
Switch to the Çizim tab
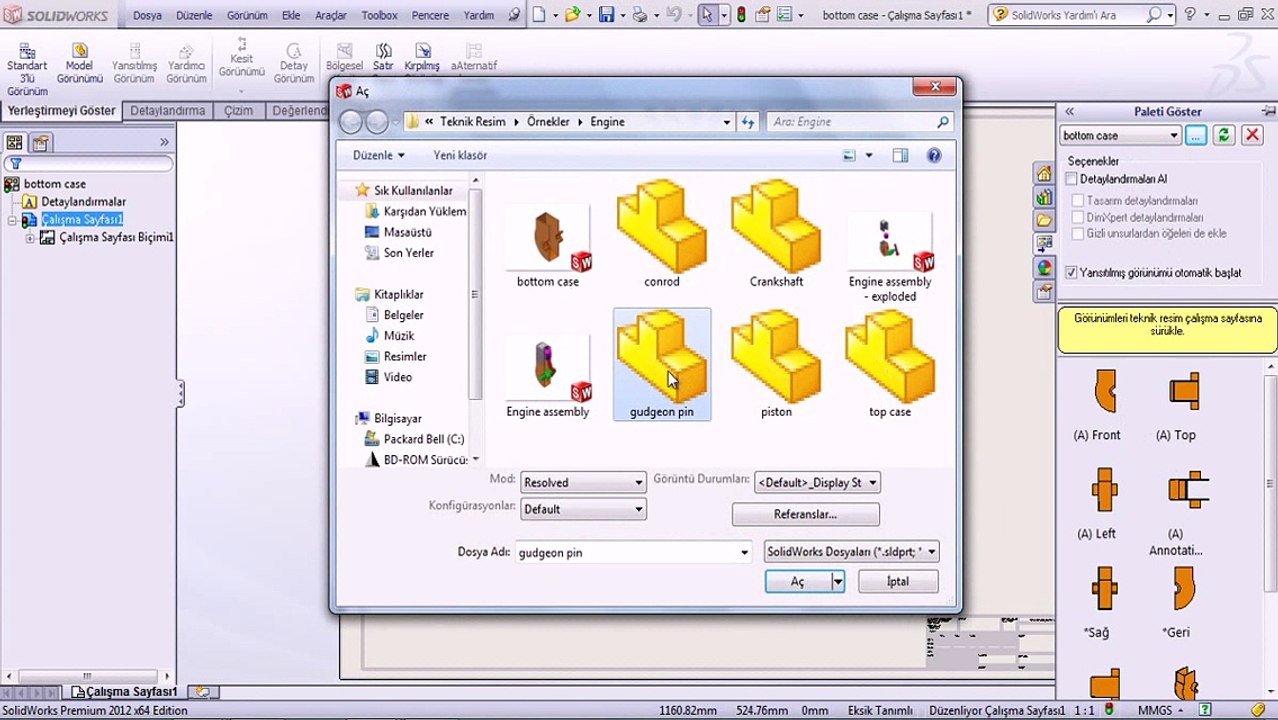[x=238, y=110]
